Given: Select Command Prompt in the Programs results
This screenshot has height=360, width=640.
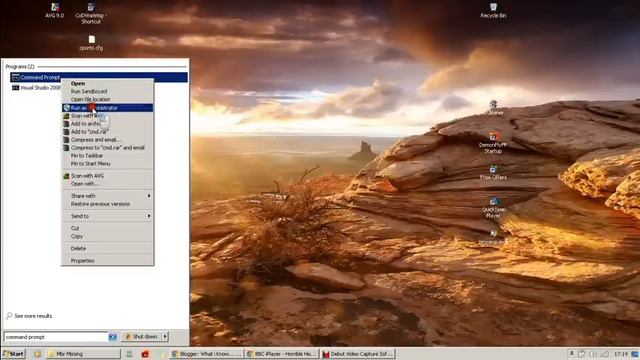Looking at the screenshot, I should 99,77.
